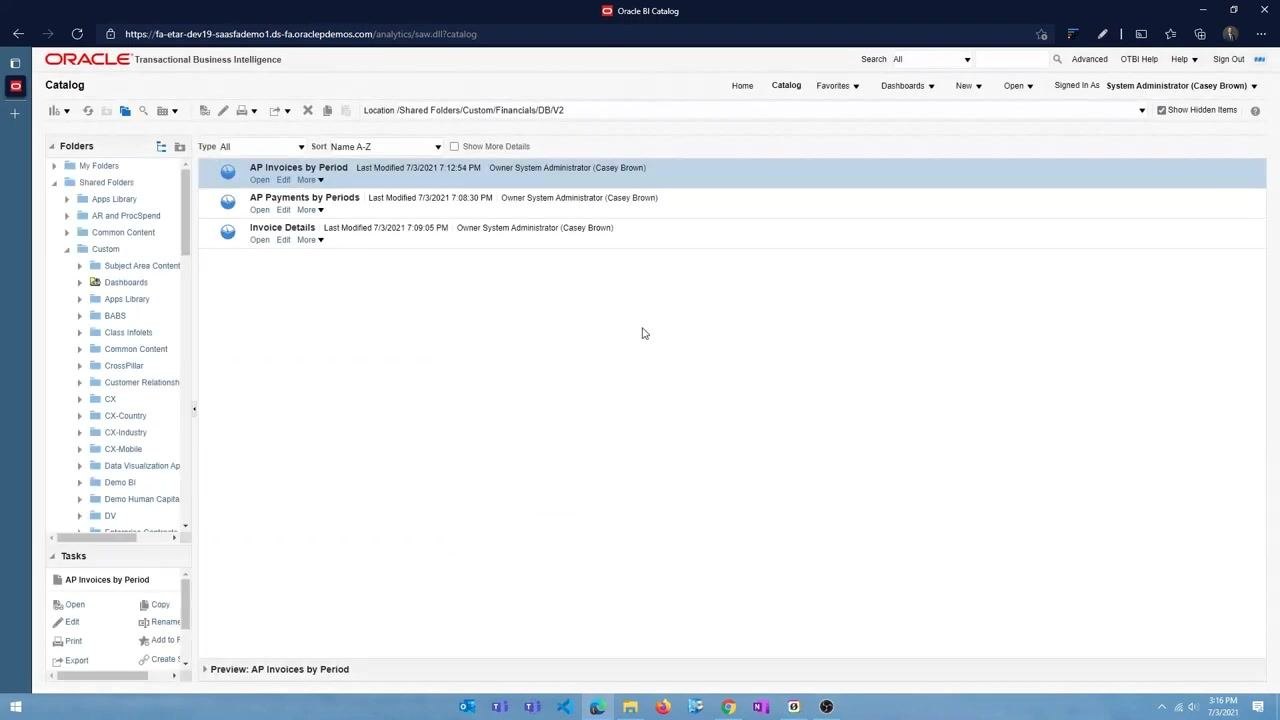Open the Help menu

pyautogui.click(x=1184, y=60)
